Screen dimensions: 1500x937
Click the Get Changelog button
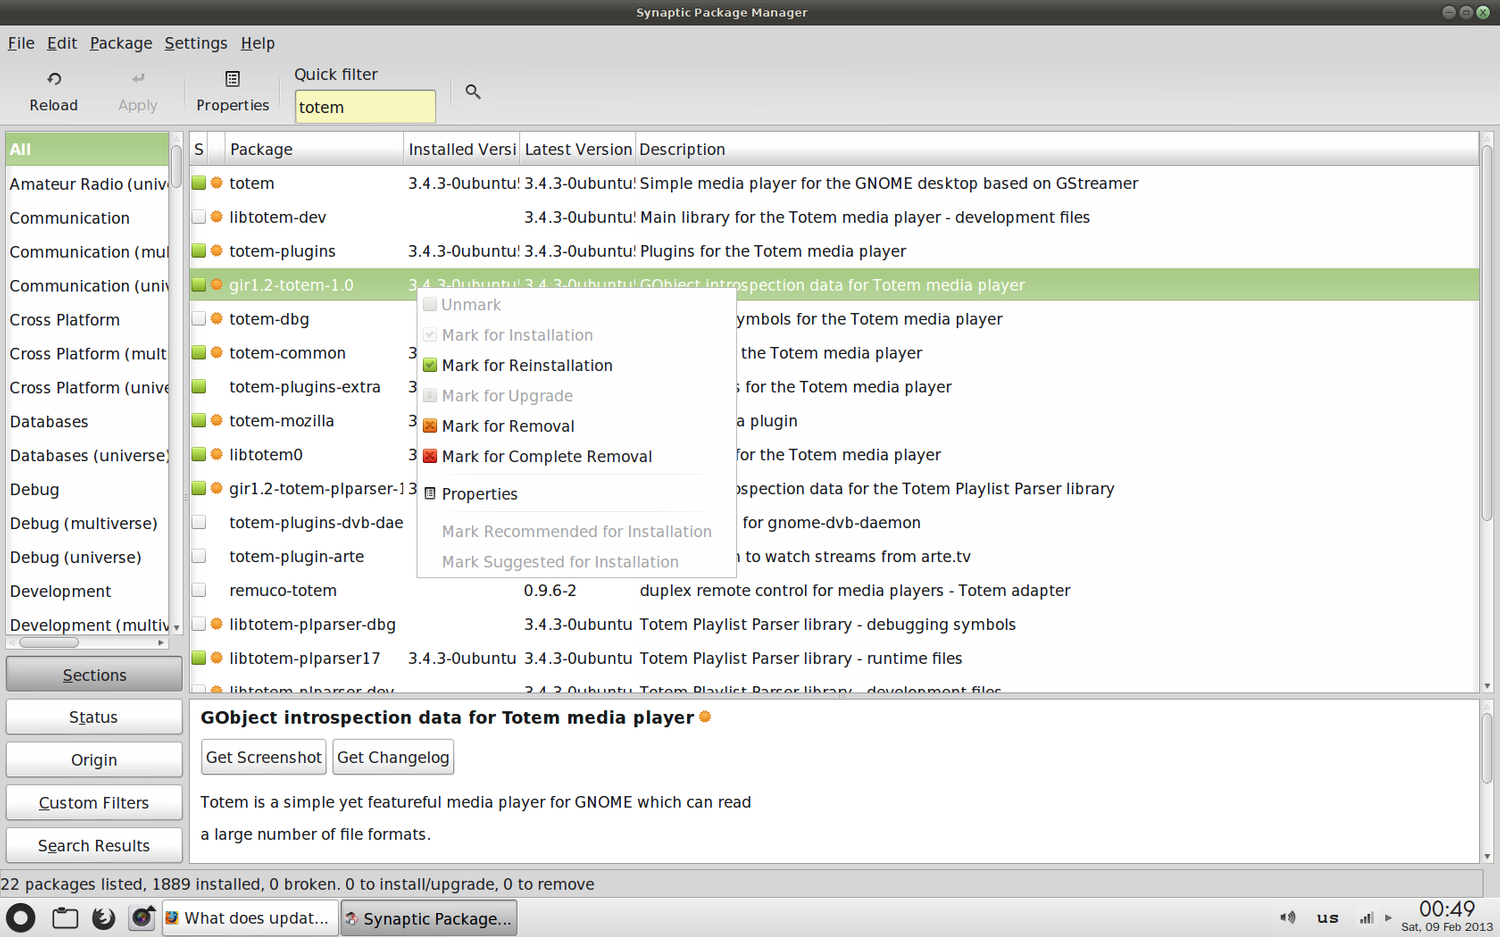(393, 757)
